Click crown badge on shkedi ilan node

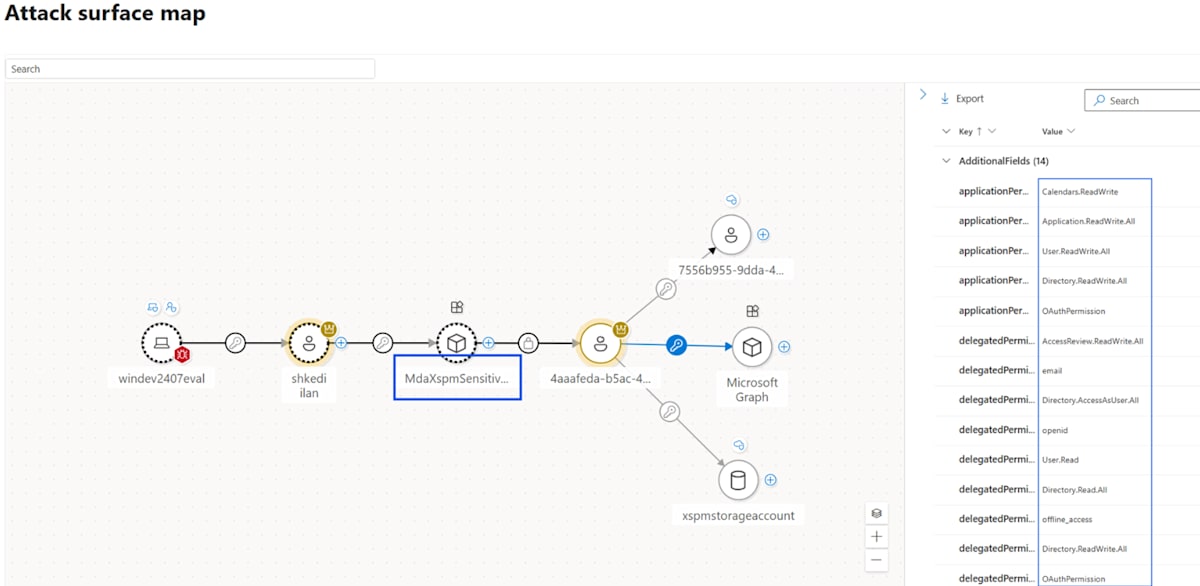[329, 329]
